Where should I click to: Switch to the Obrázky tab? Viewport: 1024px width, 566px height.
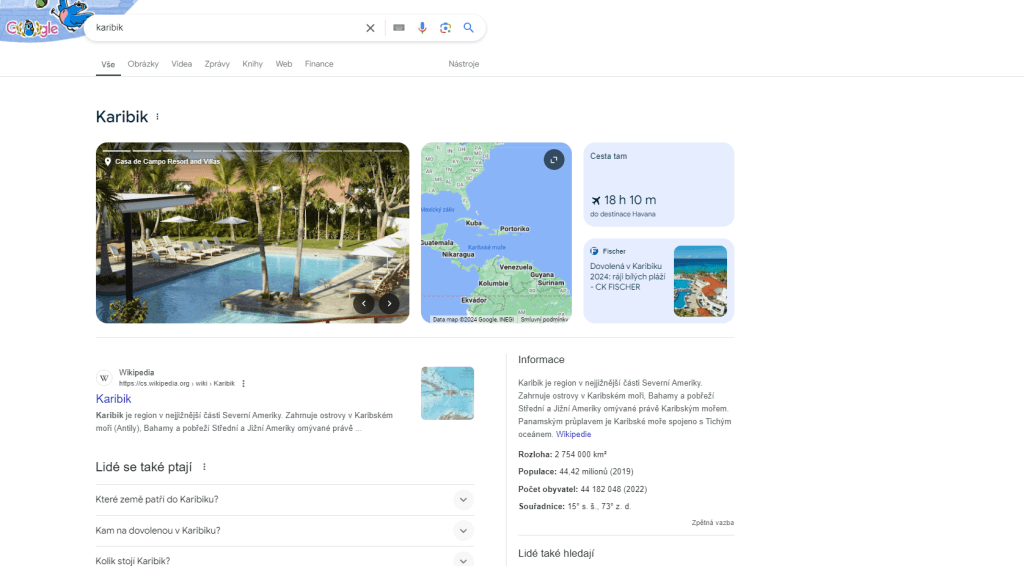point(143,64)
